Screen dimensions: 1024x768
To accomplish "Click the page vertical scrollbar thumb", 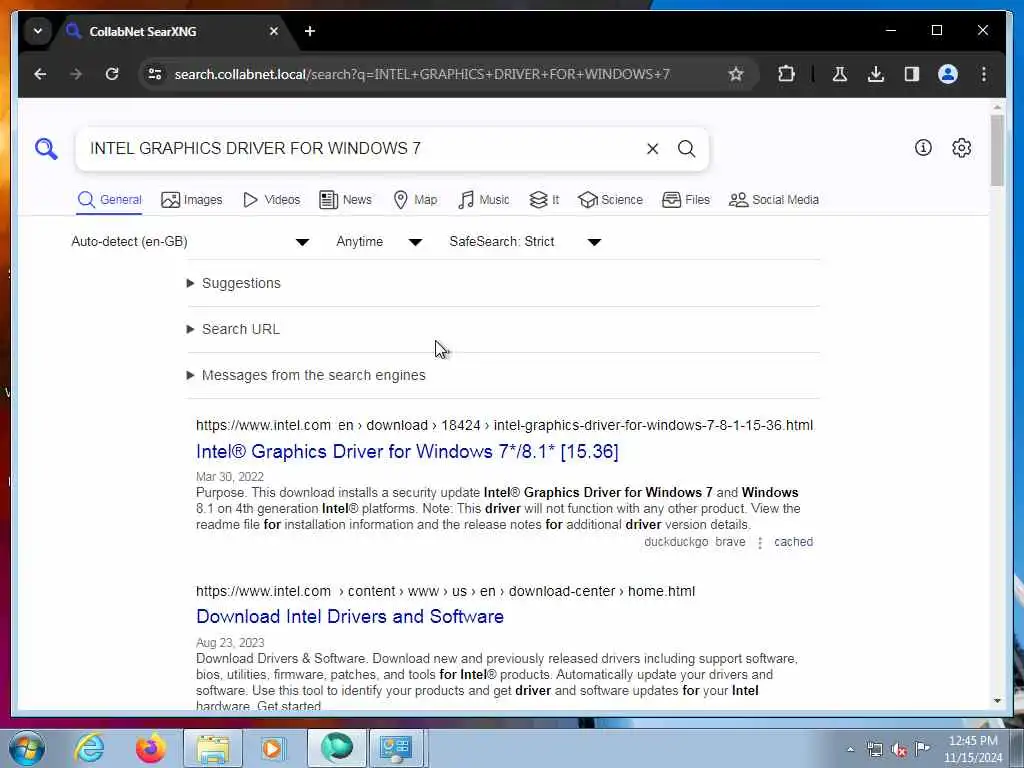I will [x=997, y=150].
